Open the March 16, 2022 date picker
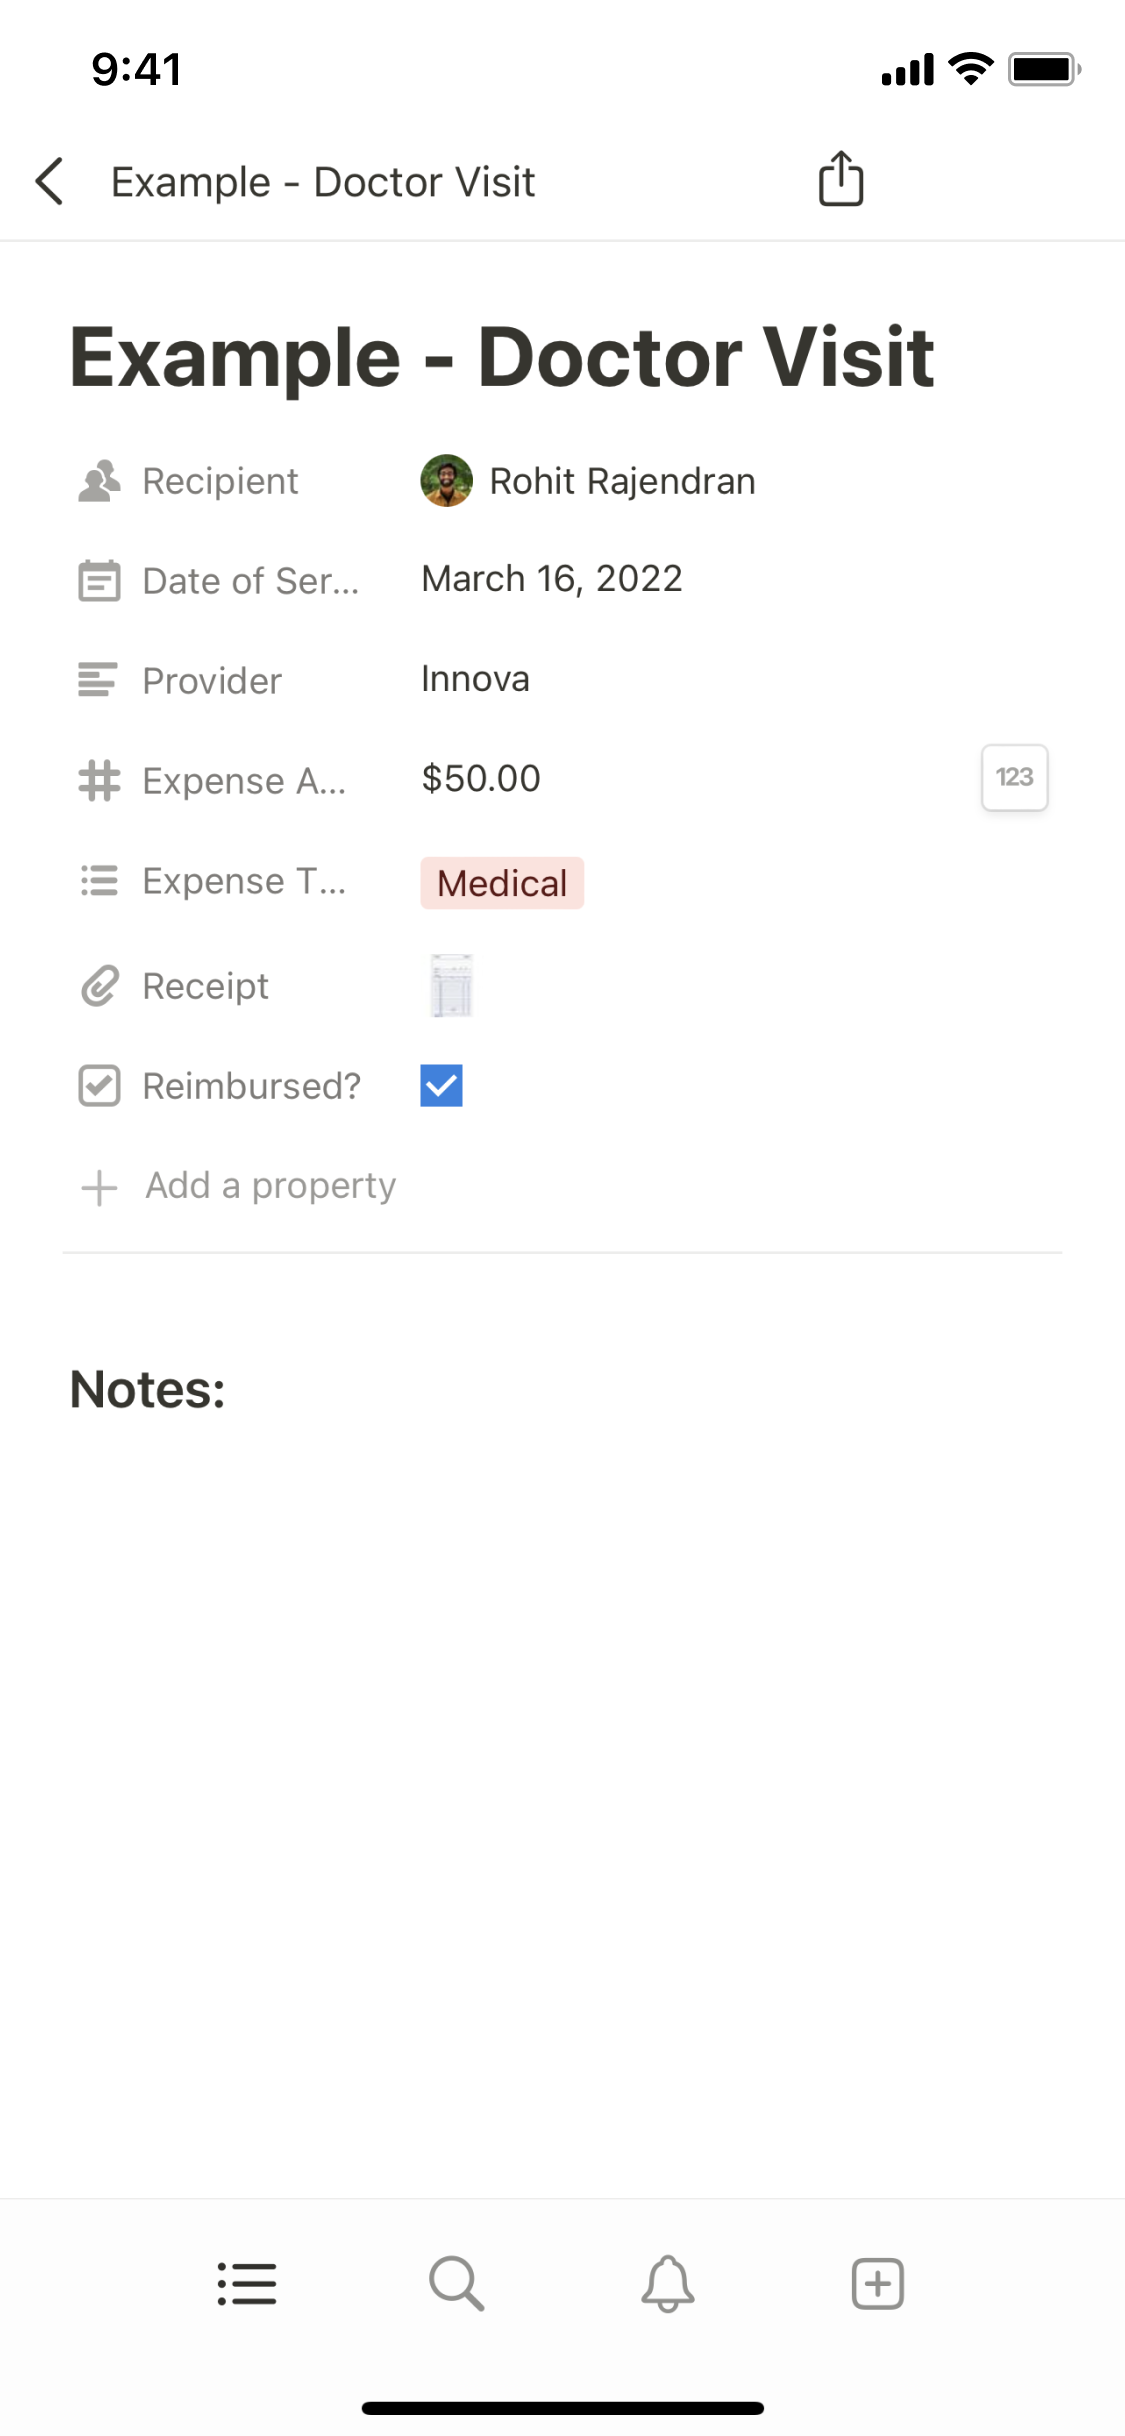 (x=552, y=579)
